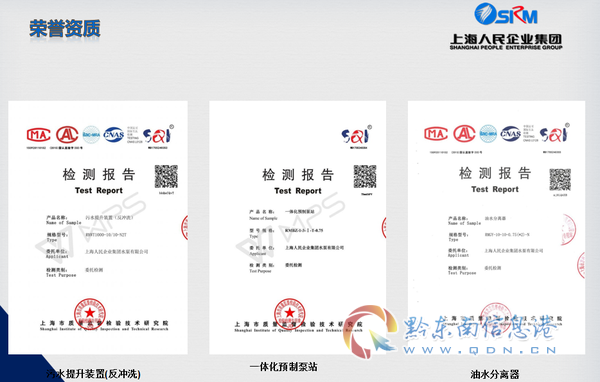Click the 一体化预制泵站 caption
The height and width of the screenshot is (382, 600).
coord(284,367)
